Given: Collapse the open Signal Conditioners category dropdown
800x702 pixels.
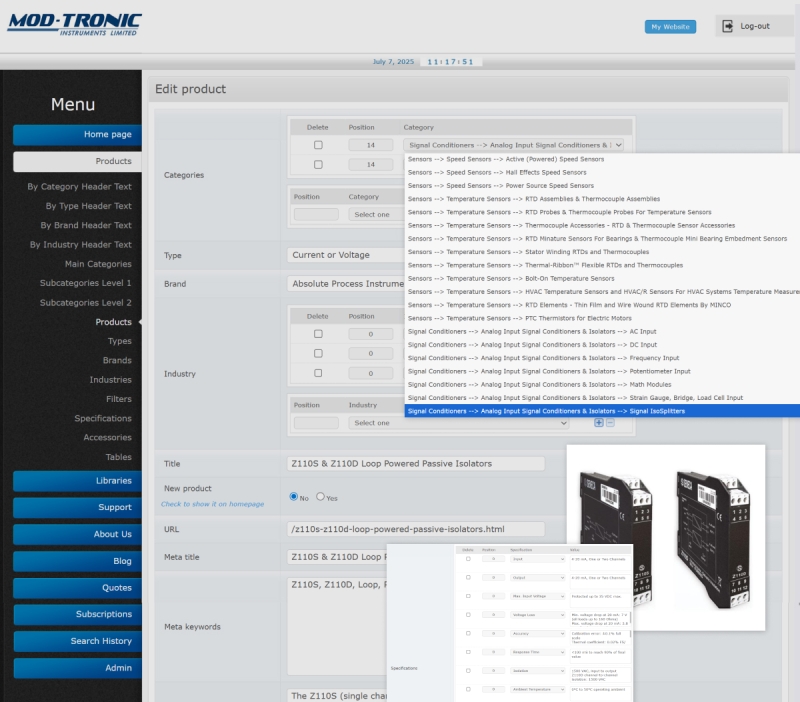Looking at the screenshot, I should coord(513,145).
